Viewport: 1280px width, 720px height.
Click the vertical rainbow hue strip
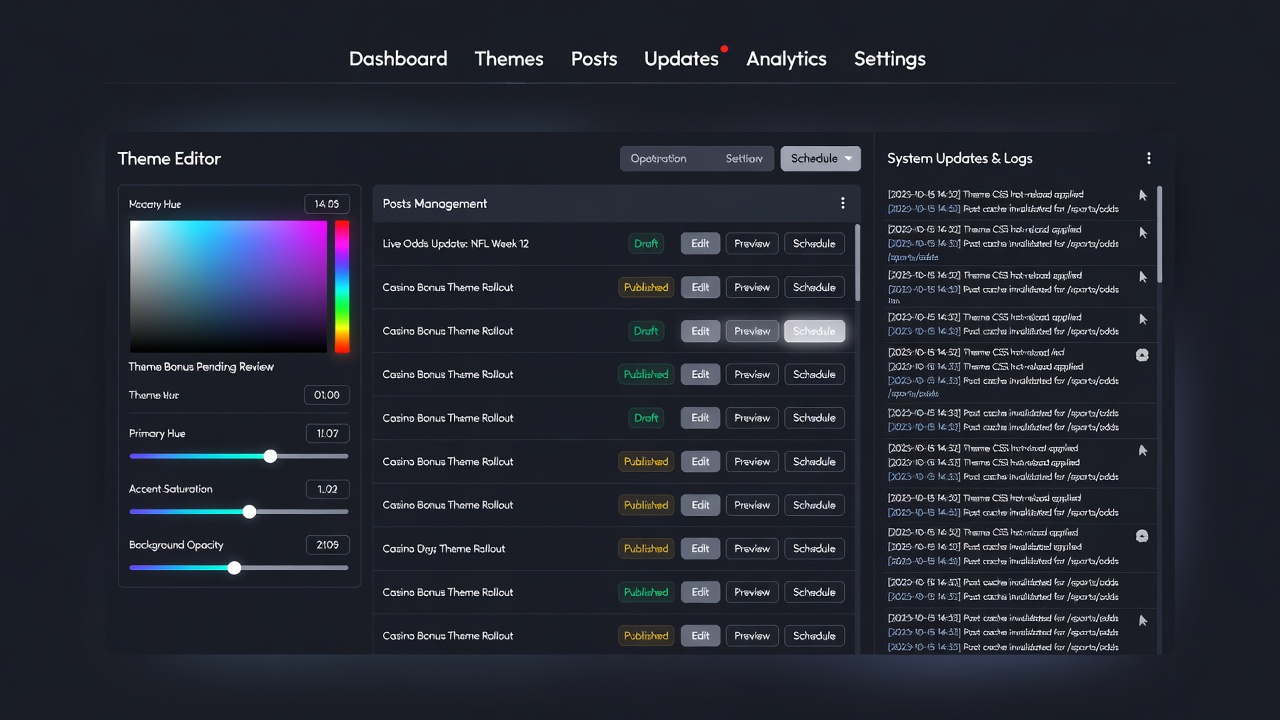pyautogui.click(x=342, y=286)
